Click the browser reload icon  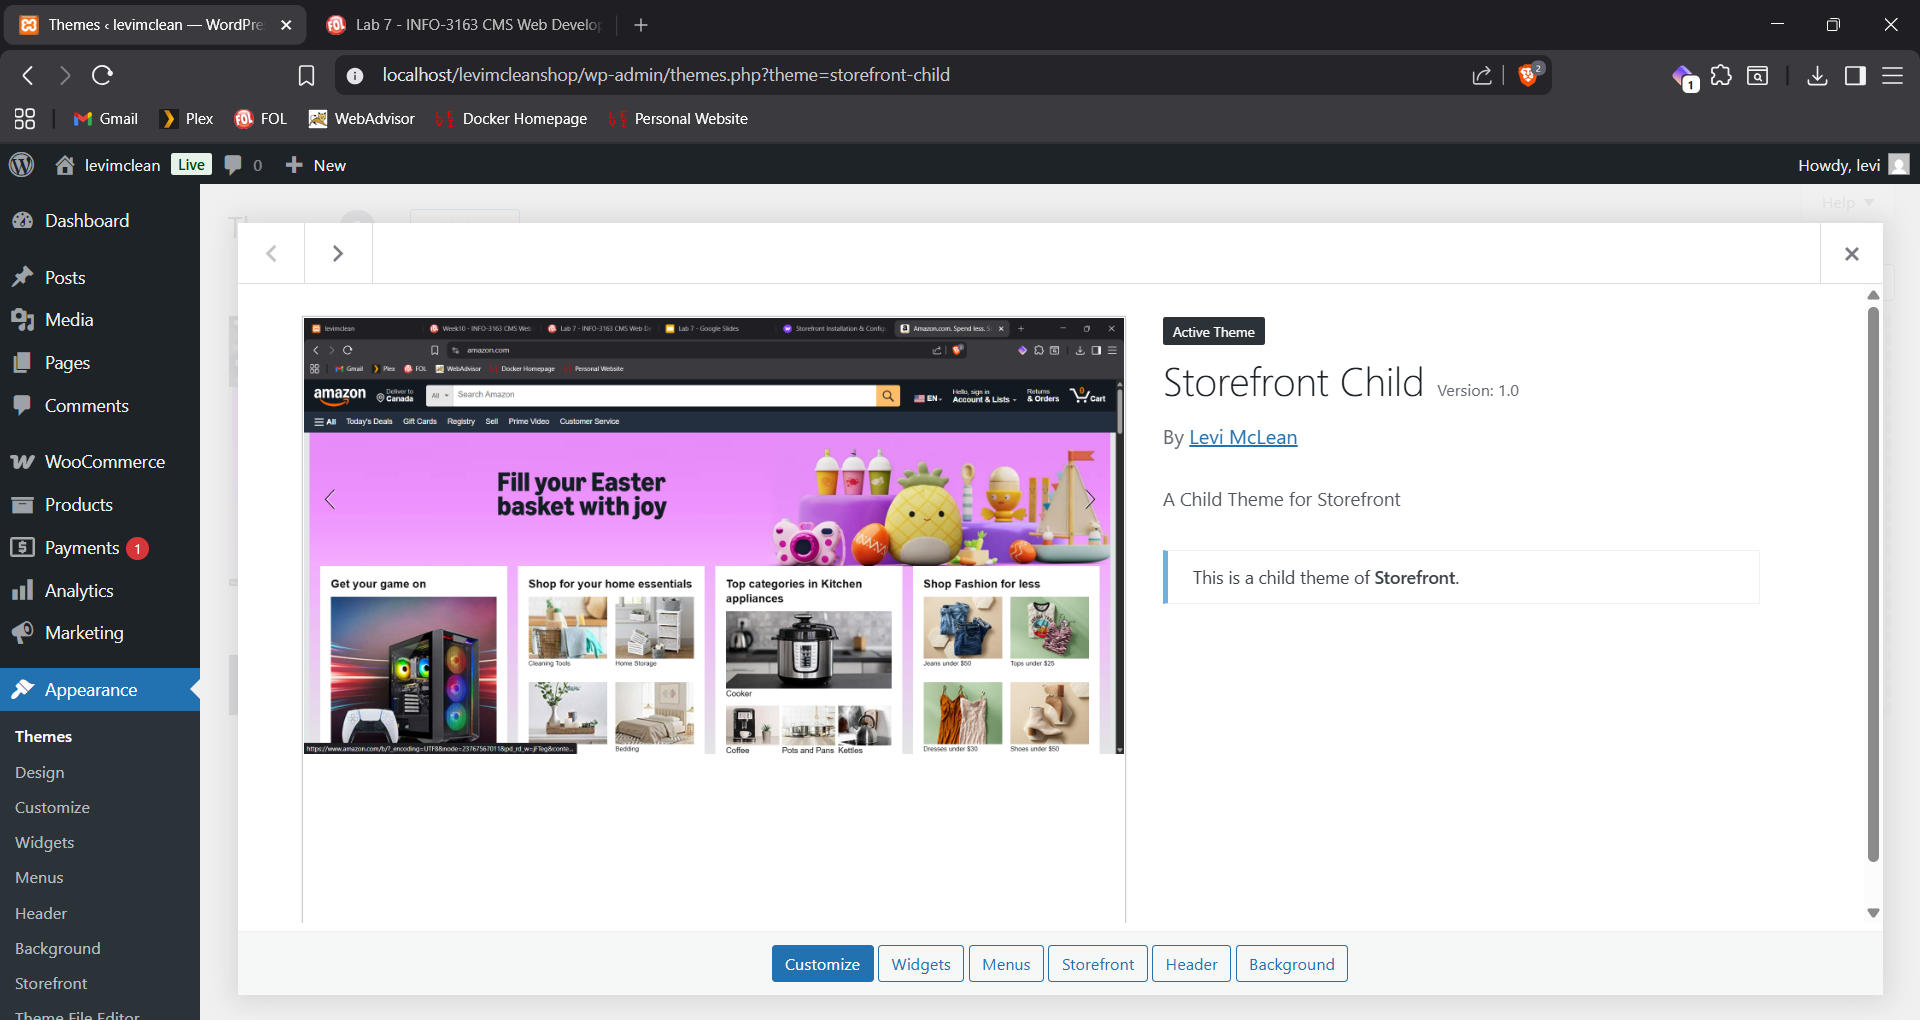(102, 75)
